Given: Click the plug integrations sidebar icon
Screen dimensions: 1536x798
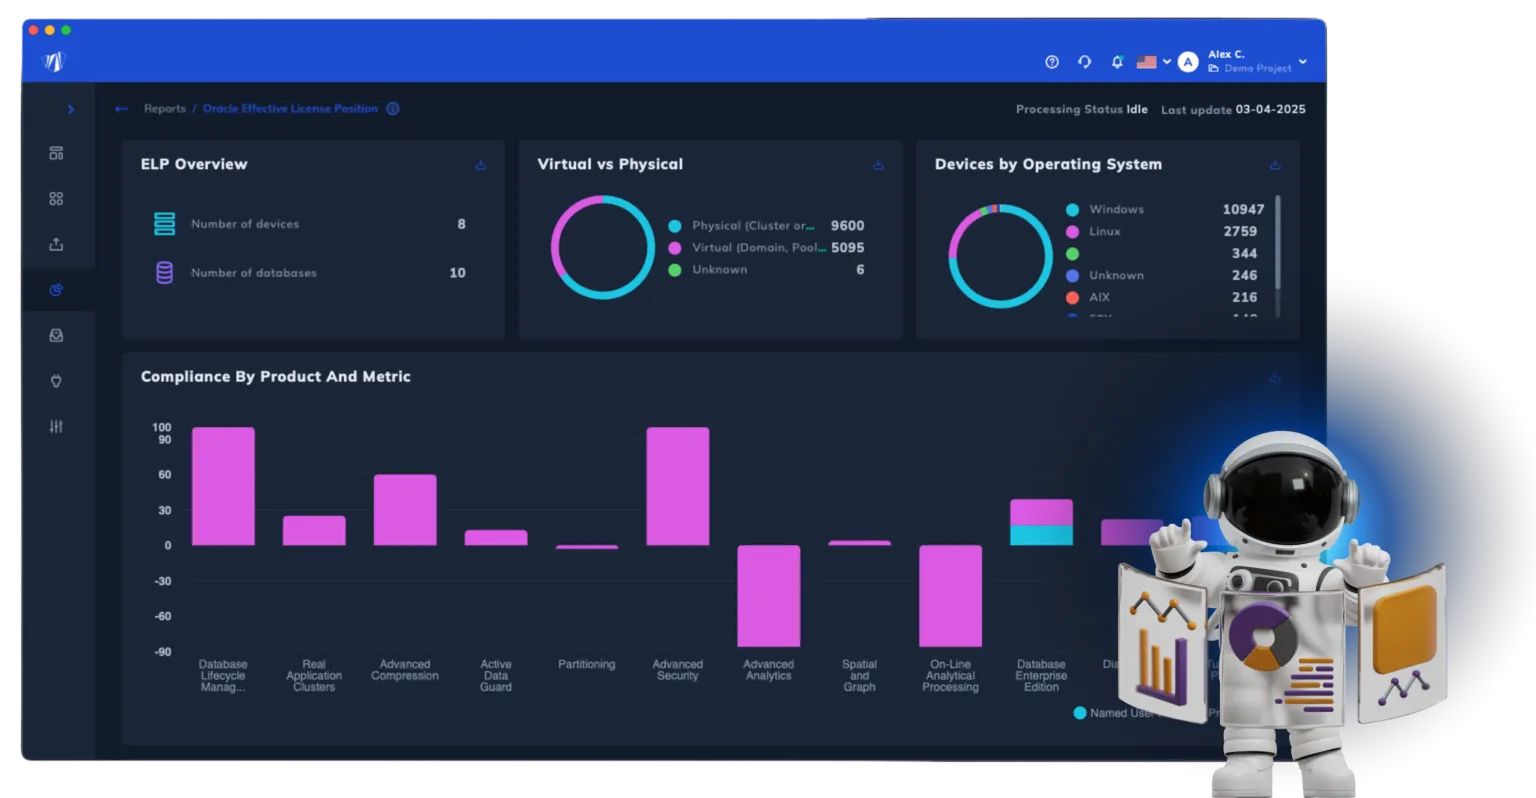Looking at the screenshot, I should coord(56,381).
